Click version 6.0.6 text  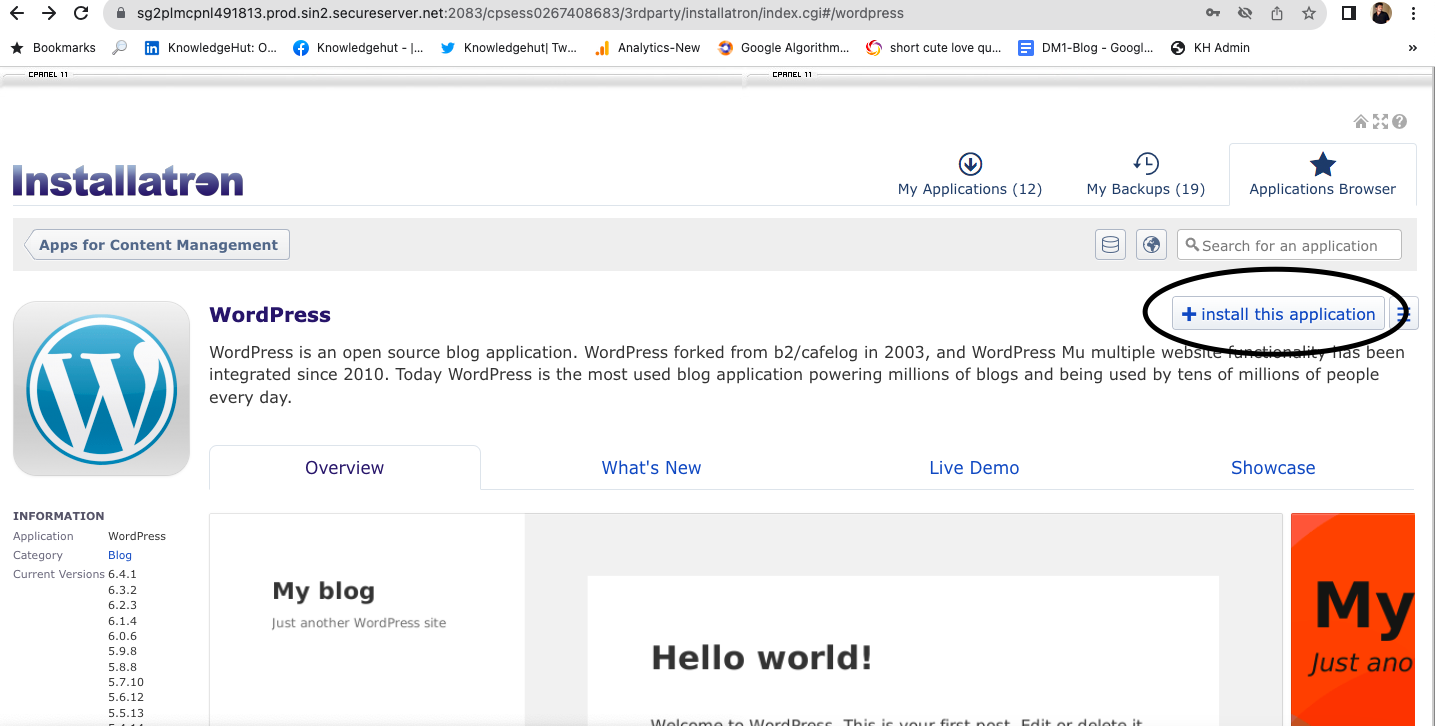(x=122, y=636)
